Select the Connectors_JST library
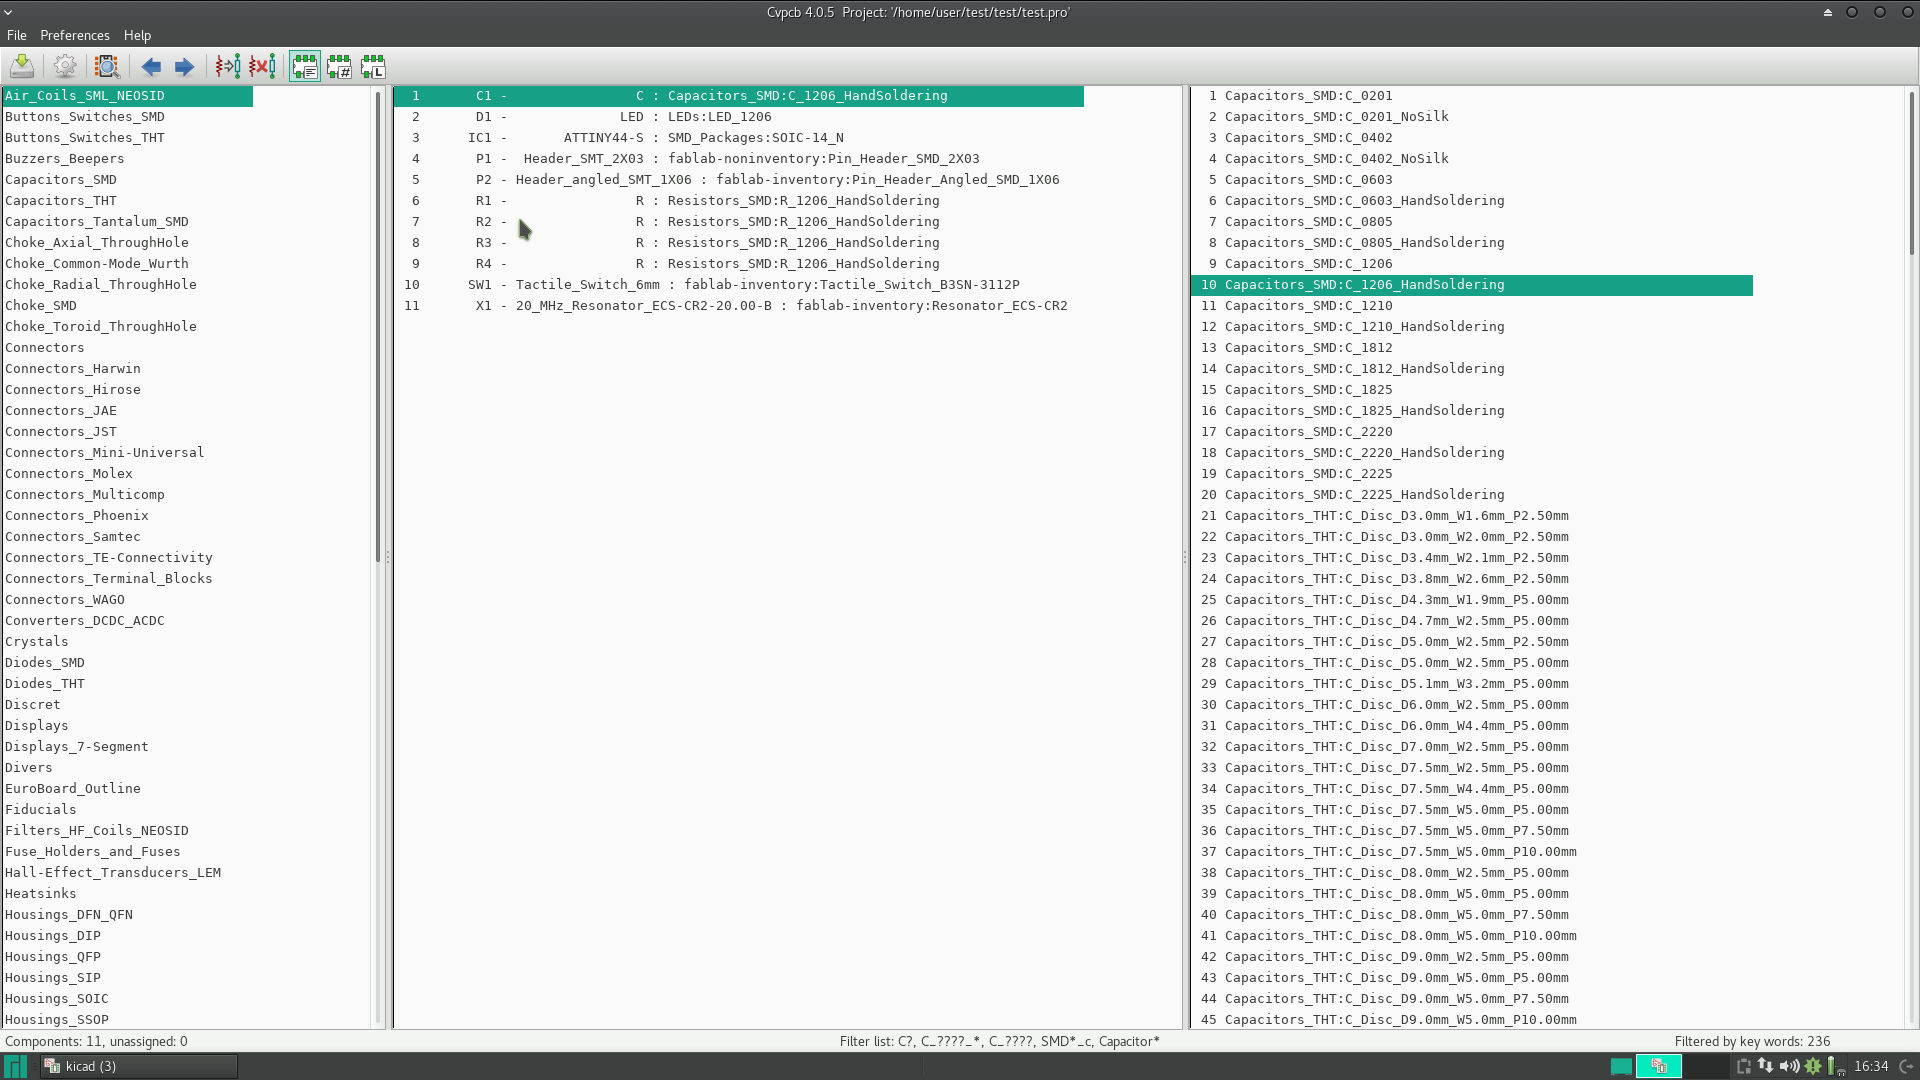This screenshot has height=1080, width=1920. click(61, 432)
